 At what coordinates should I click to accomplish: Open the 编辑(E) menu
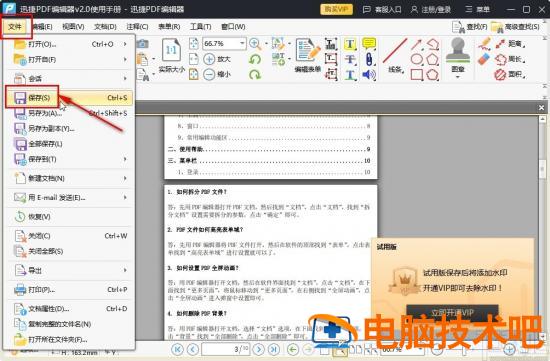tap(42, 27)
